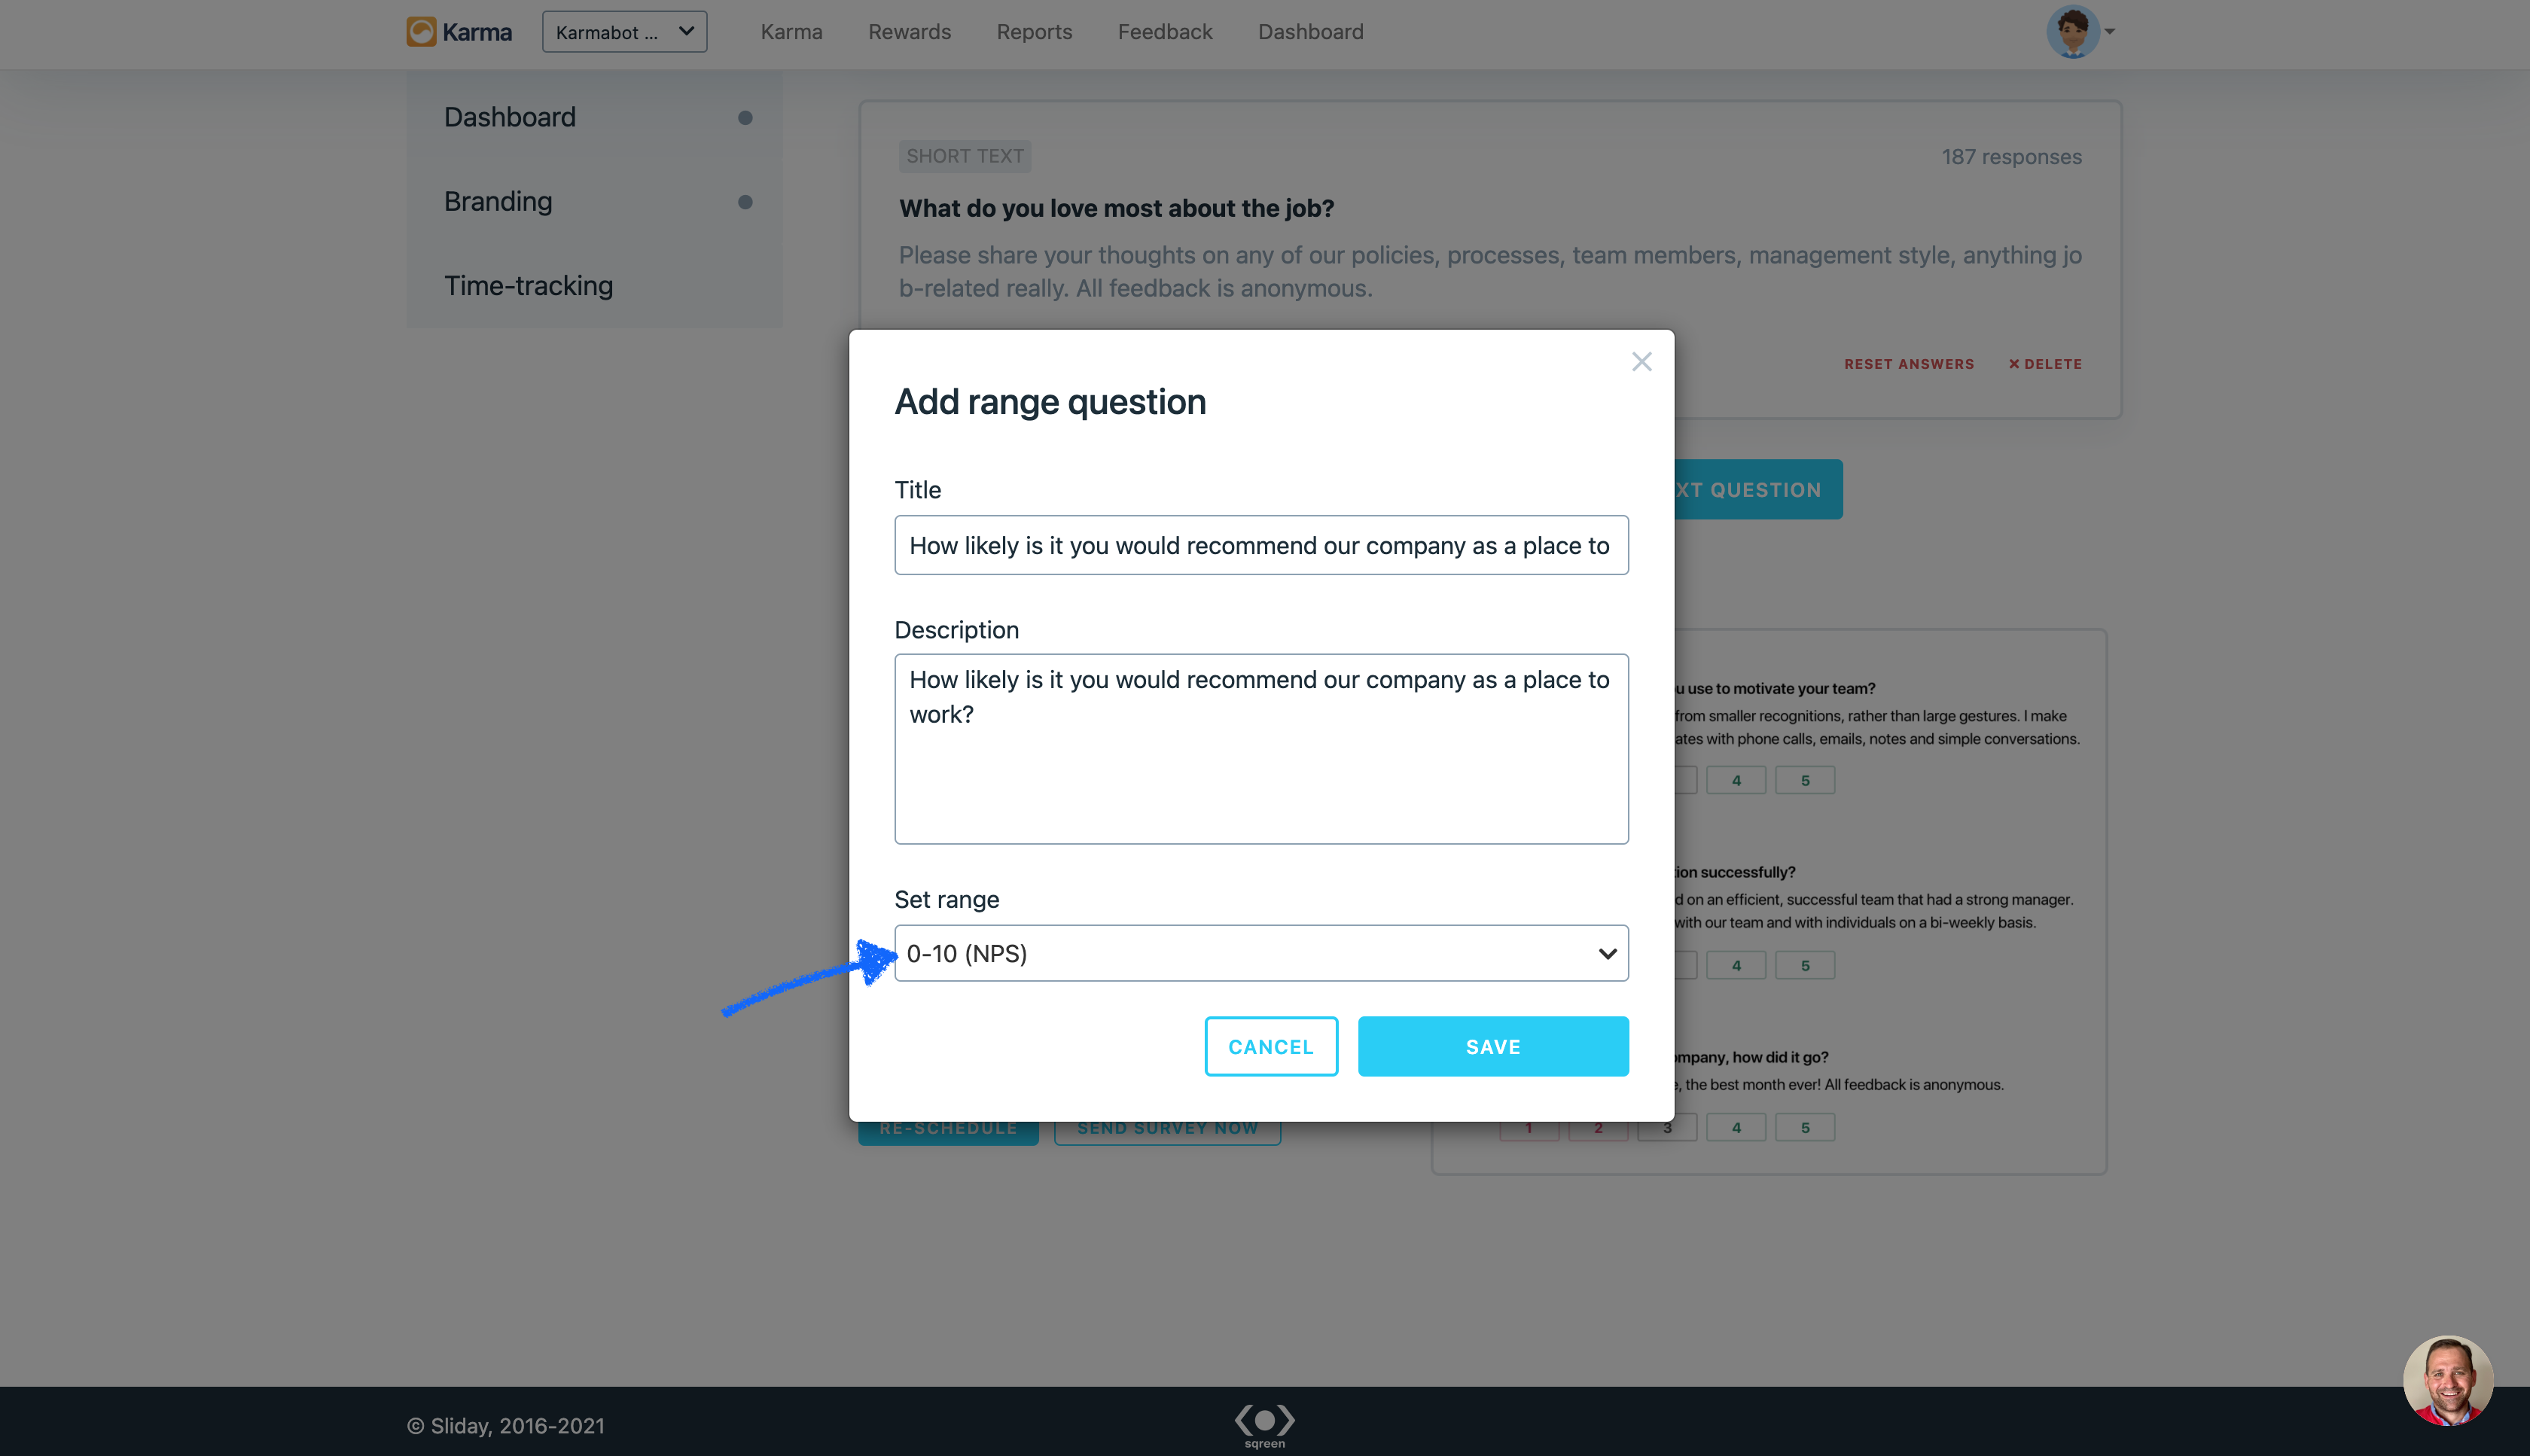Select Time-tracking in the sidebar

[x=528, y=286]
